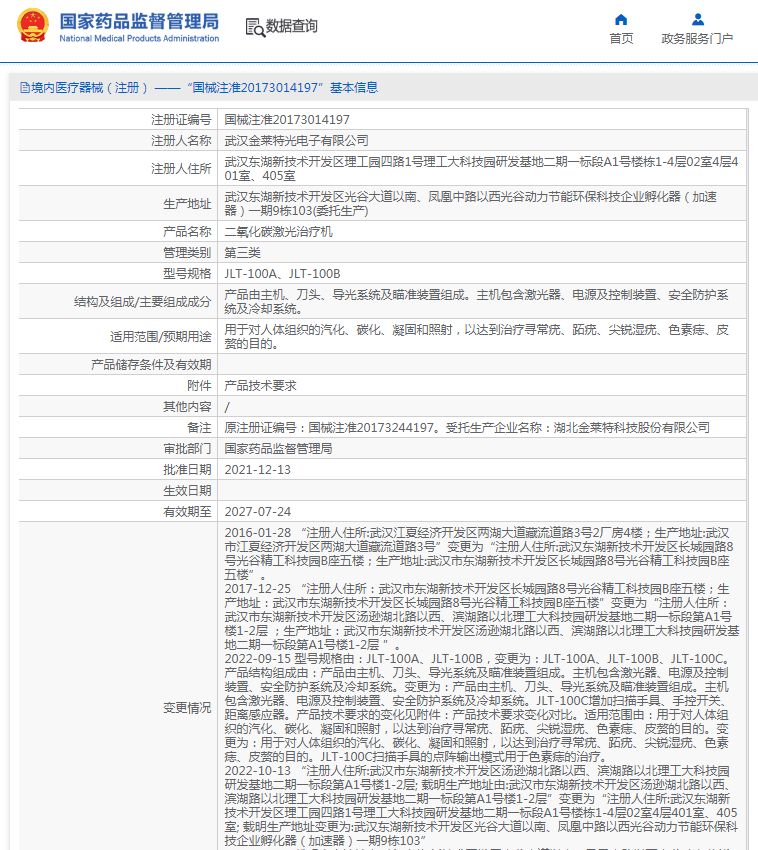
Task: Select 适用范围/预期用途 label
Action: [x=160, y=337]
